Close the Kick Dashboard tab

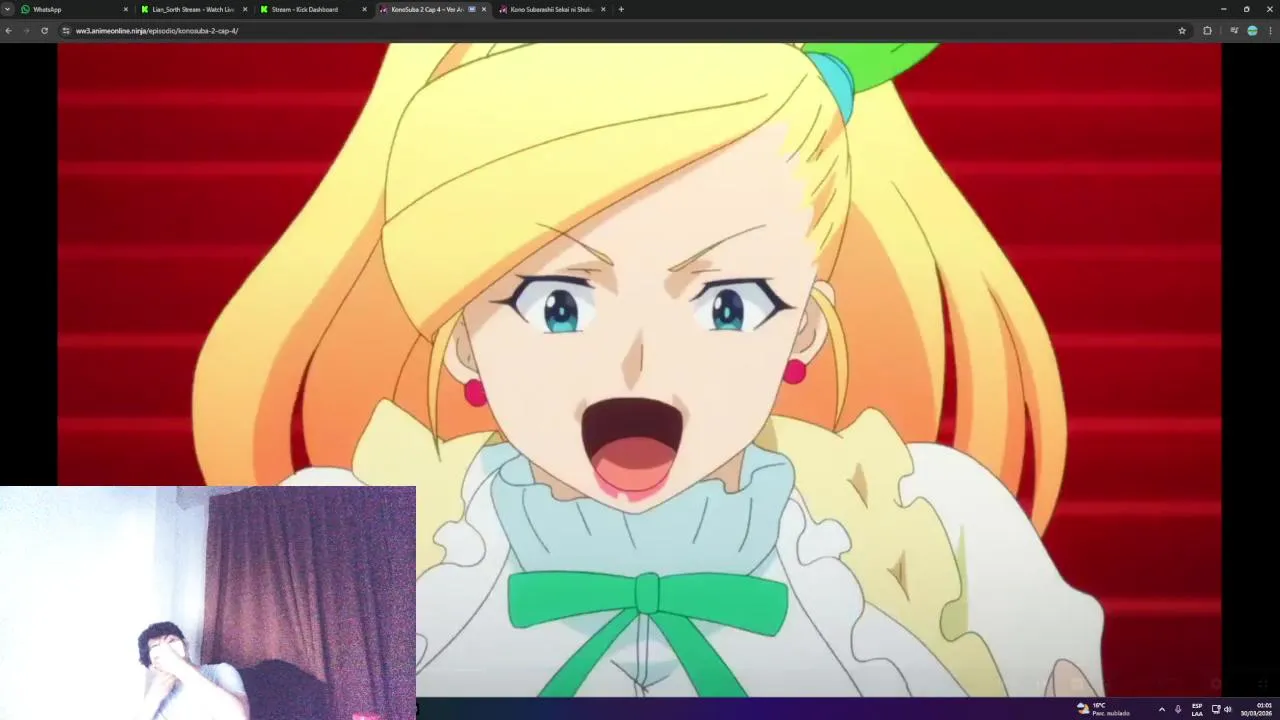tap(364, 9)
